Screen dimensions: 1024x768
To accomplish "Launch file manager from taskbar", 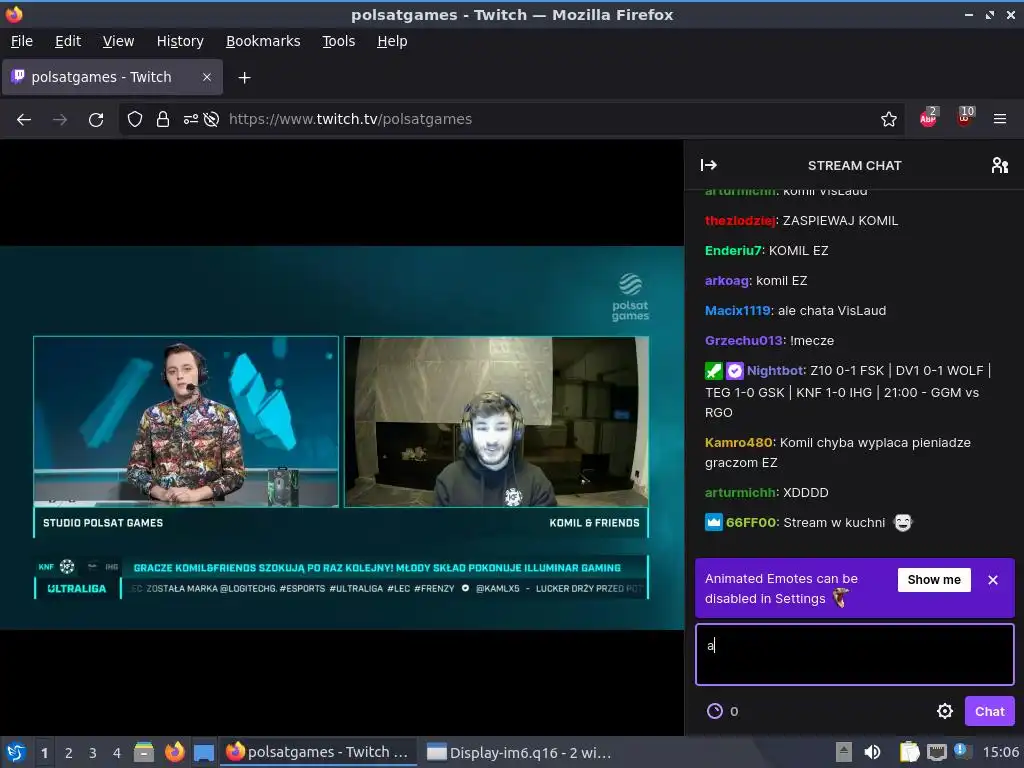I will tap(144, 753).
